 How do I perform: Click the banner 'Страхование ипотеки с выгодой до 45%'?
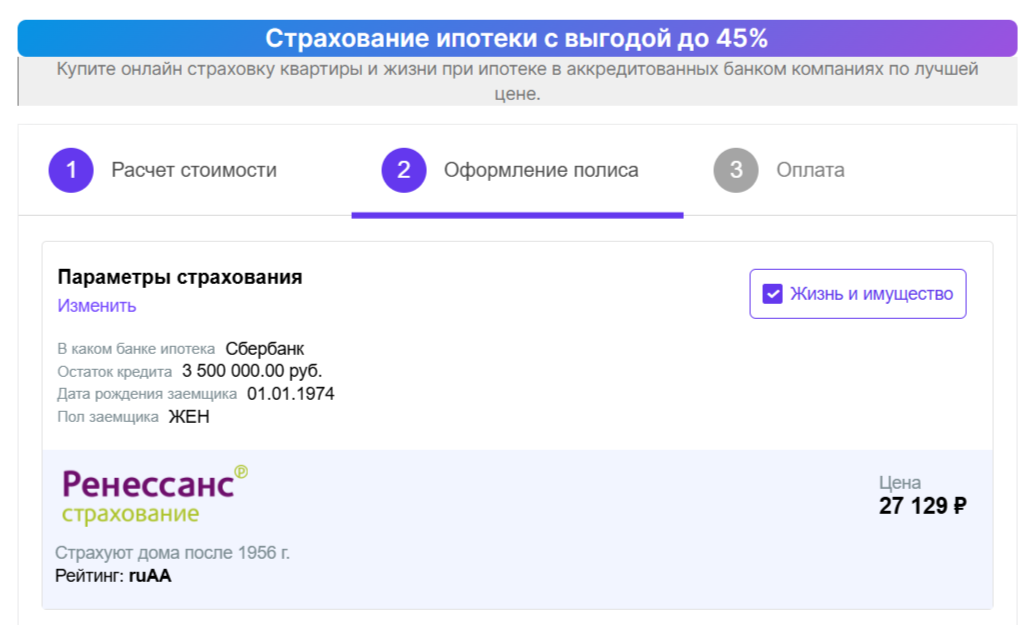(517, 38)
